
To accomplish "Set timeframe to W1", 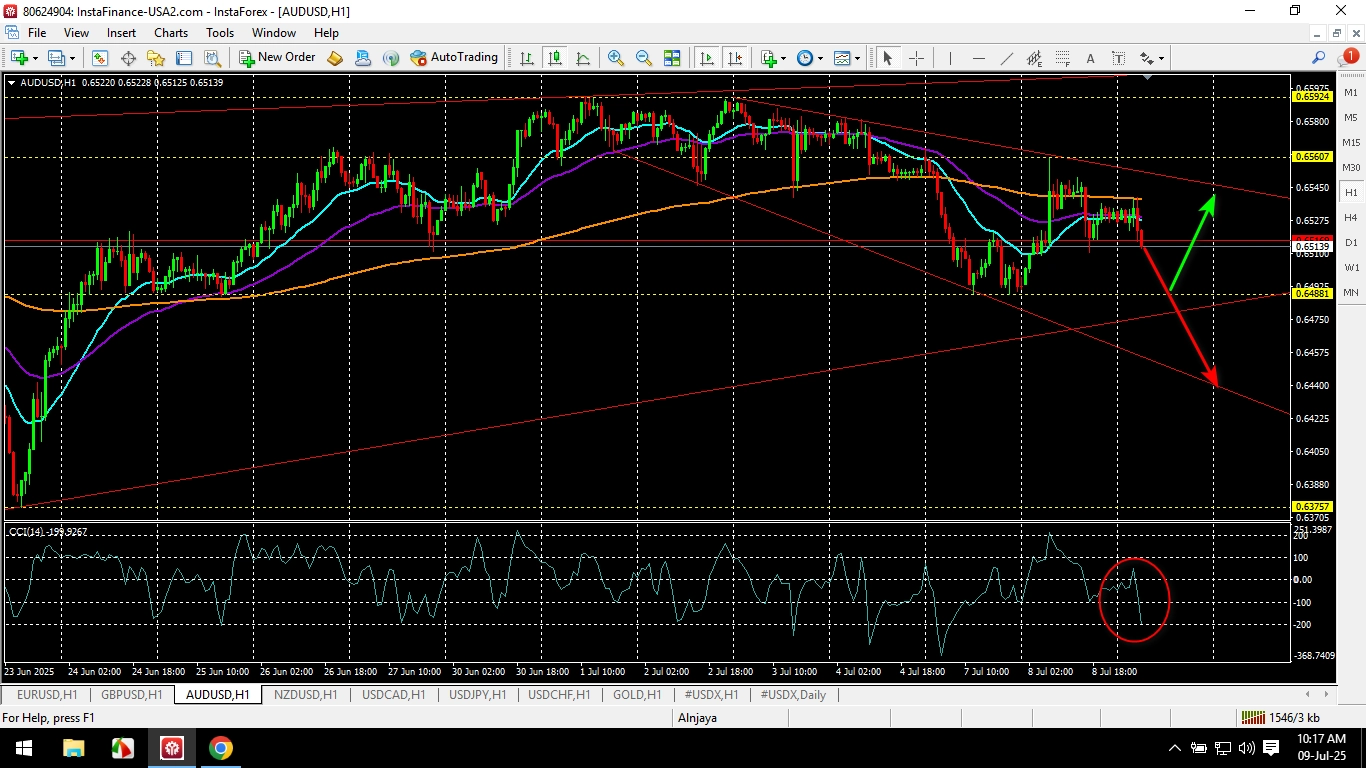I will click(1351, 267).
